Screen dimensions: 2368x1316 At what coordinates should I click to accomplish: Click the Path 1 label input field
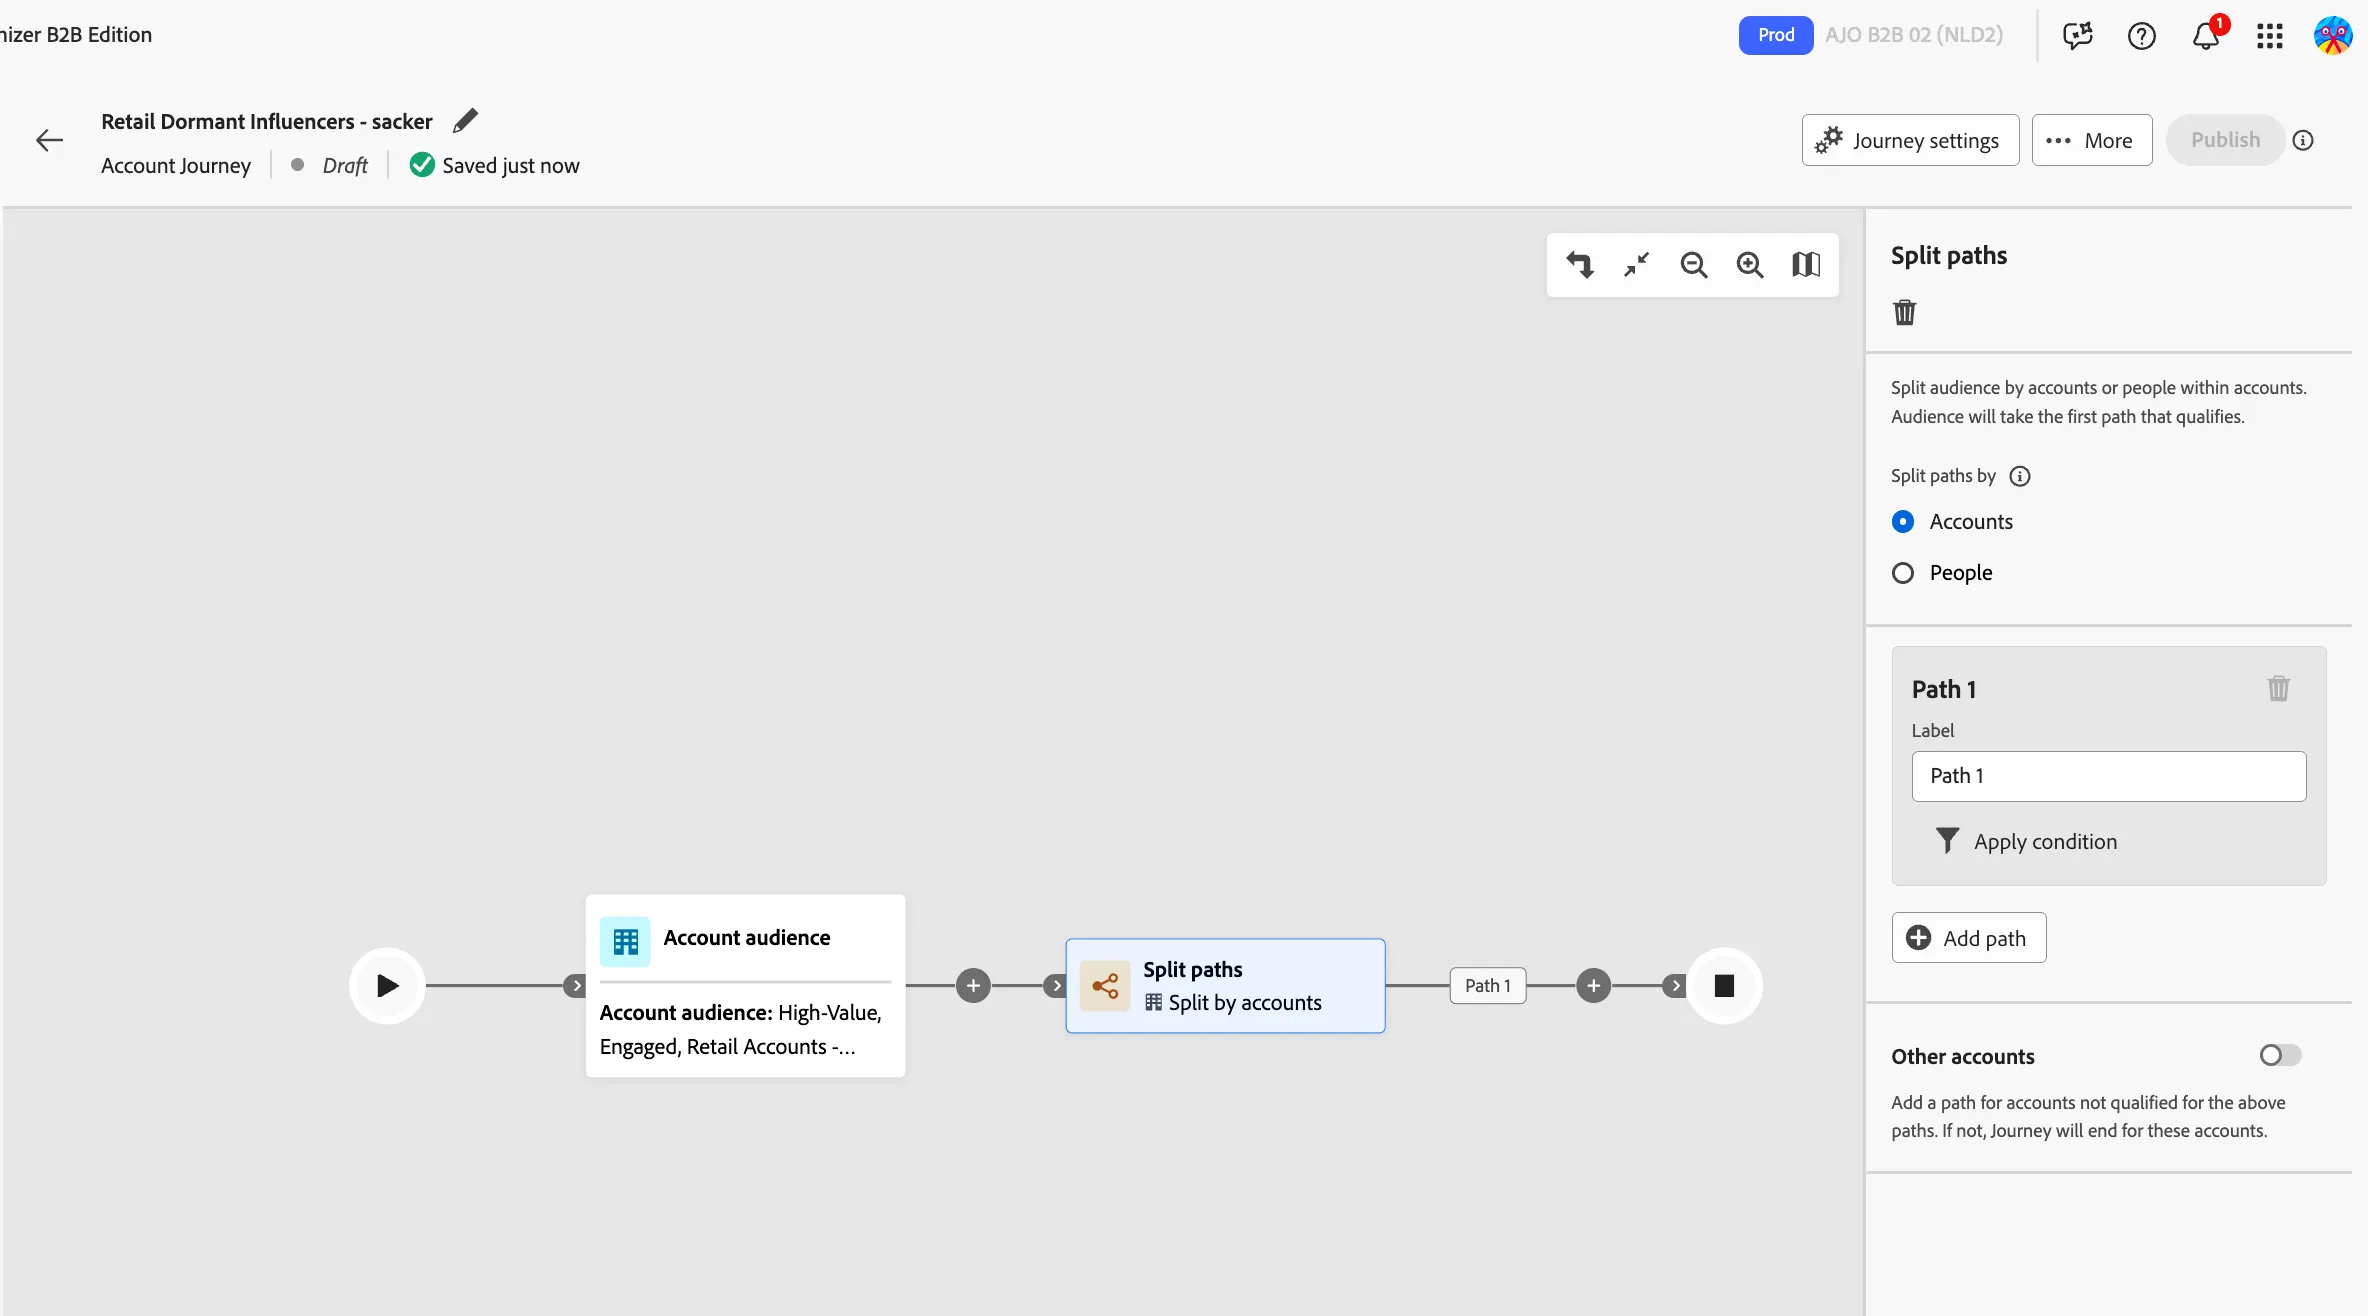pos(2109,776)
